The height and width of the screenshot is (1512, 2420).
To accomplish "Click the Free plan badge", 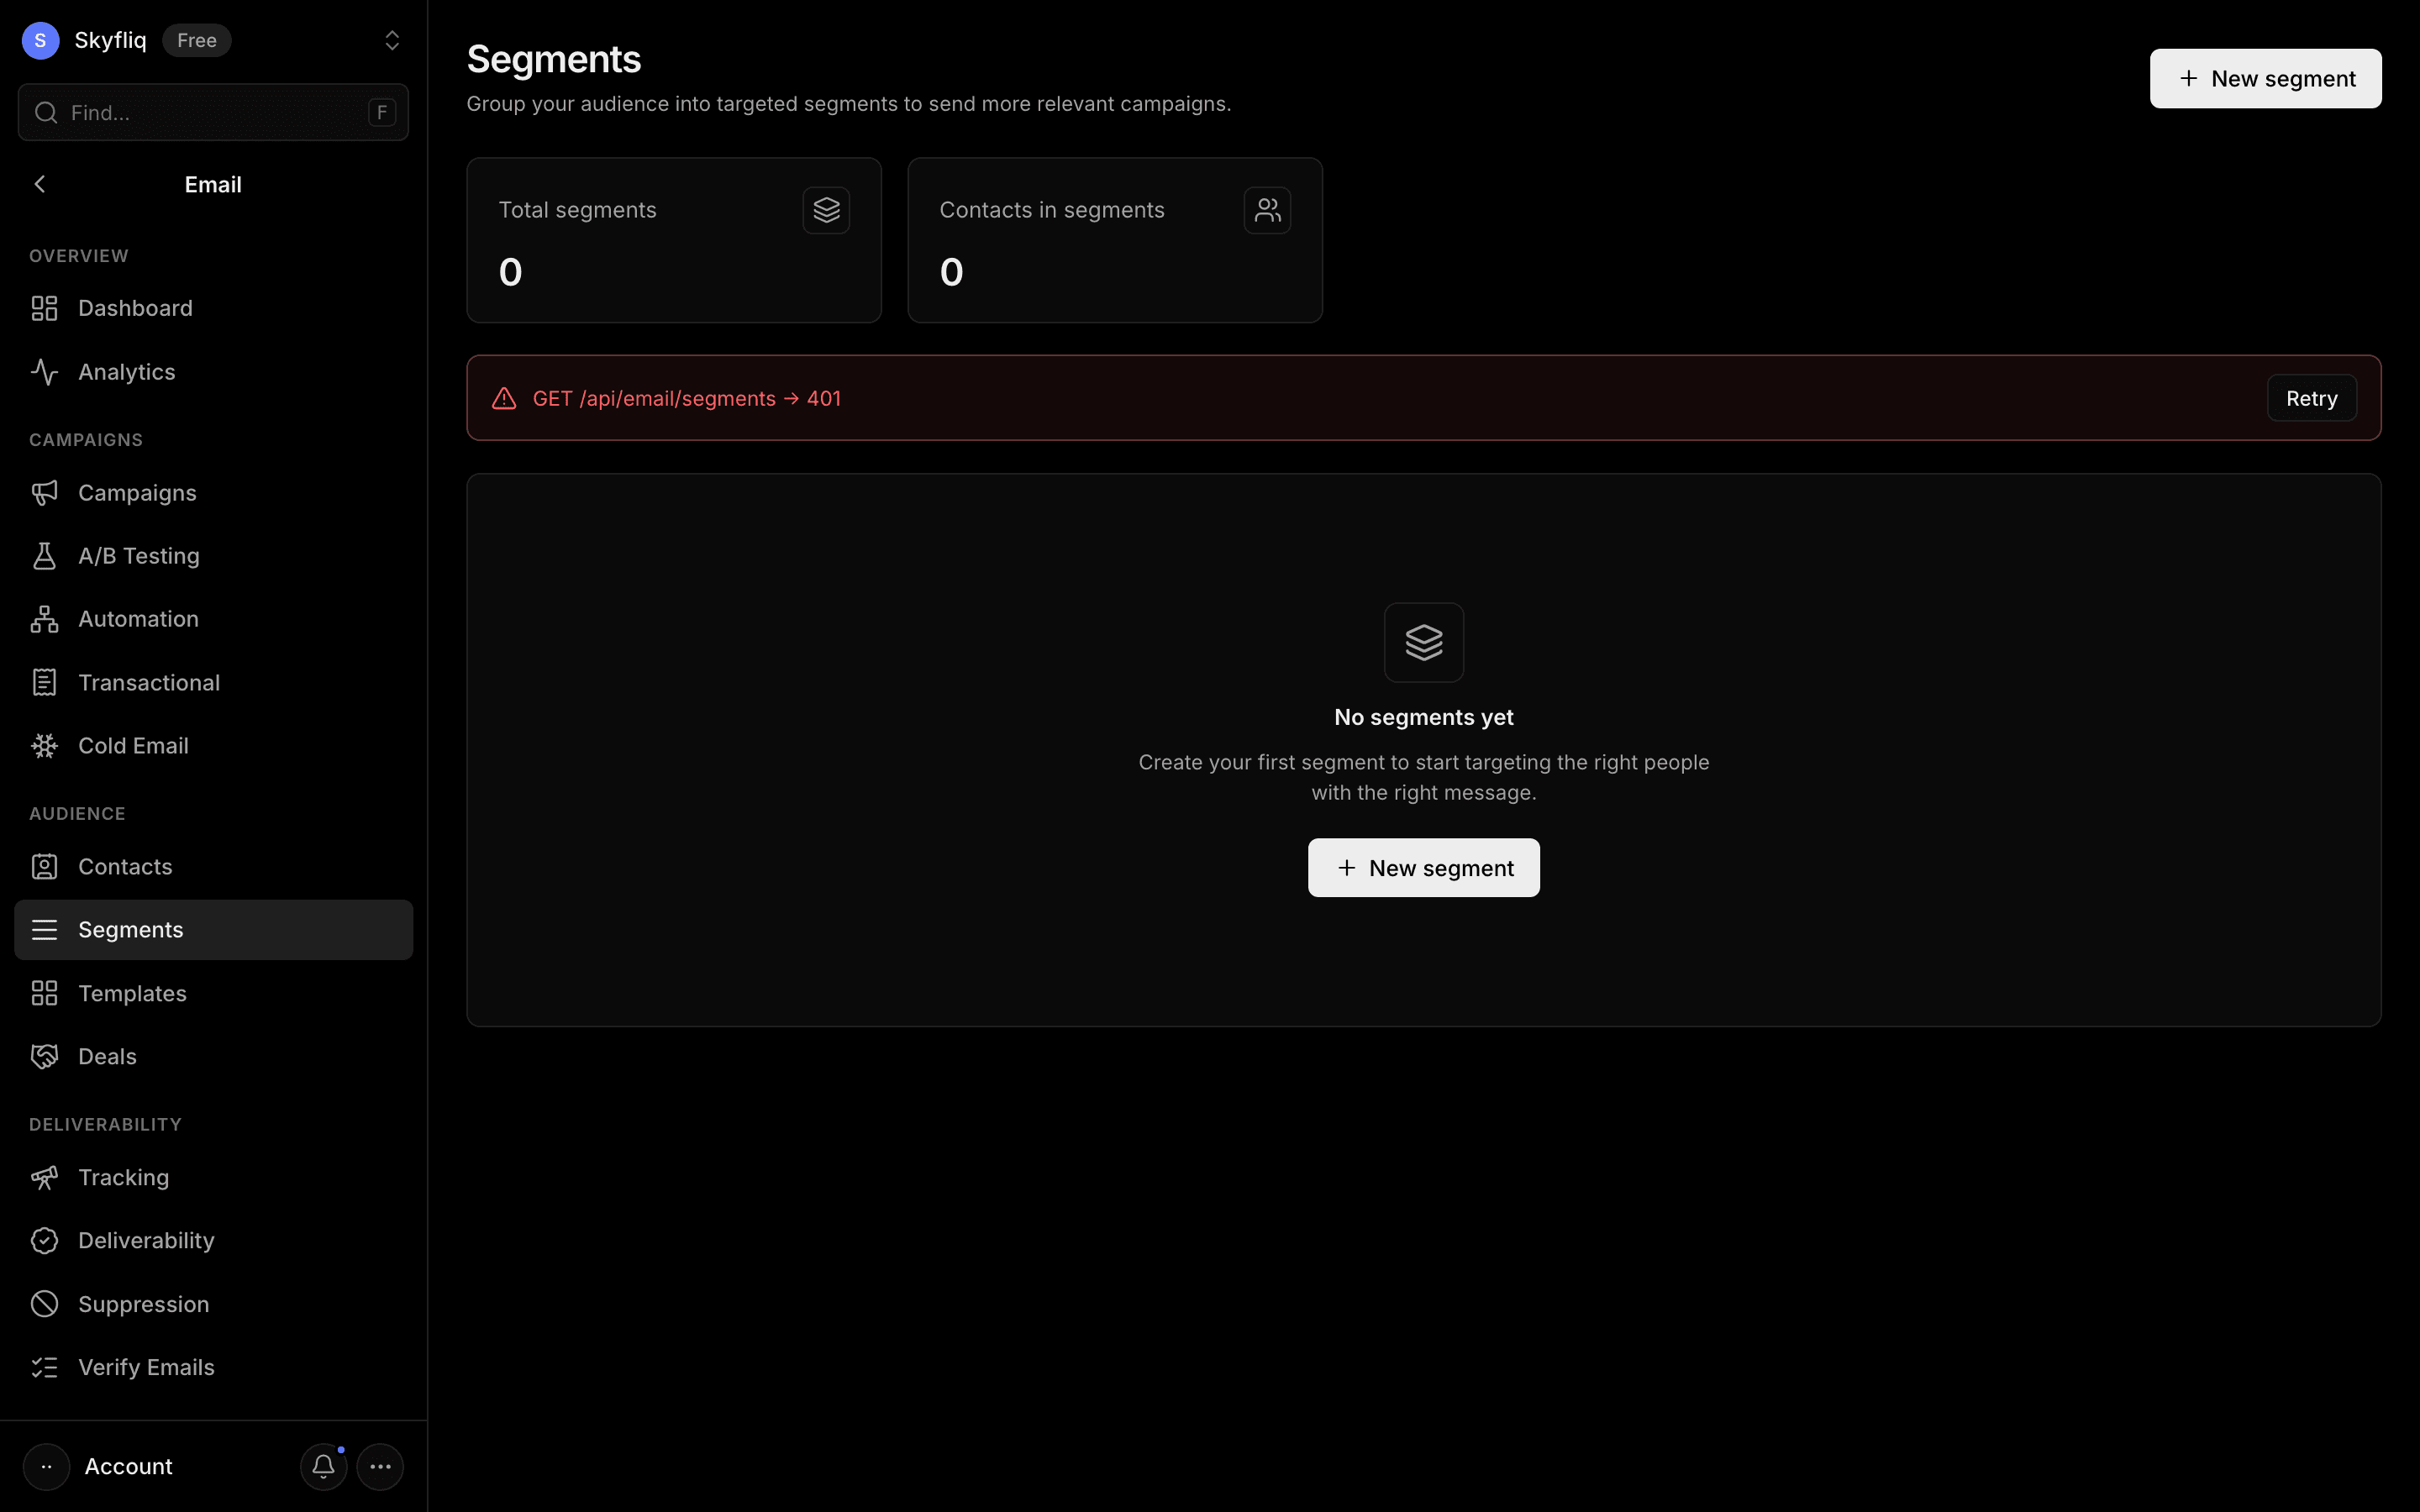I will (197, 40).
